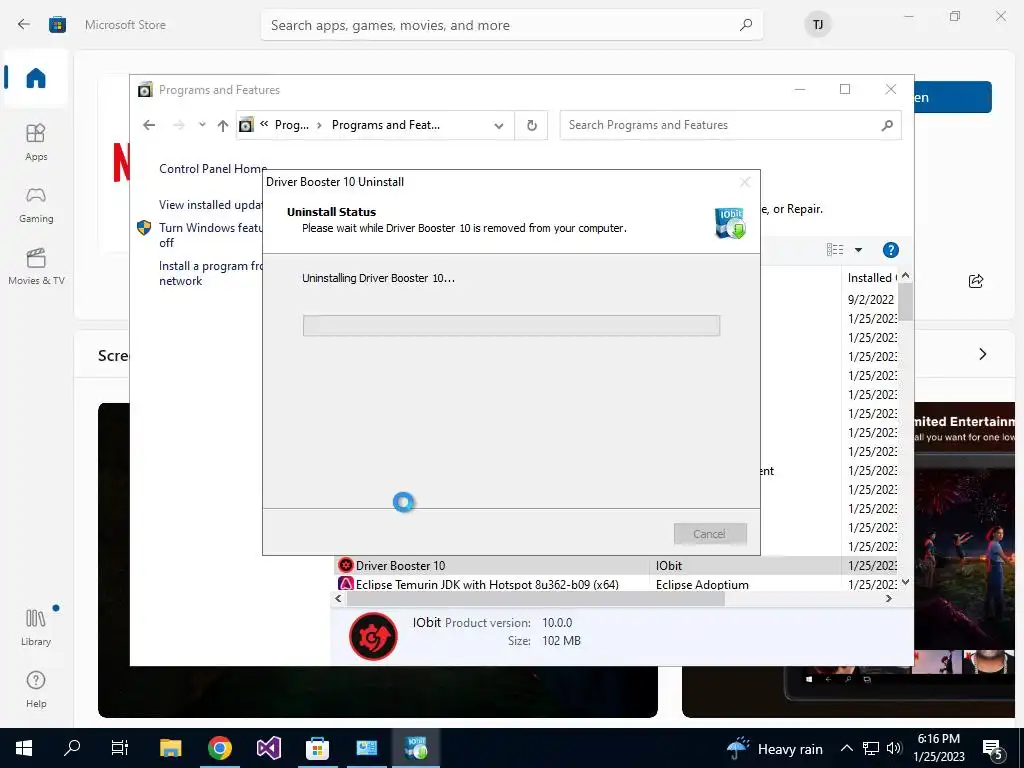Open network status tray icon
The width and height of the screenshot is (1024, 768).
pos(871,748)
